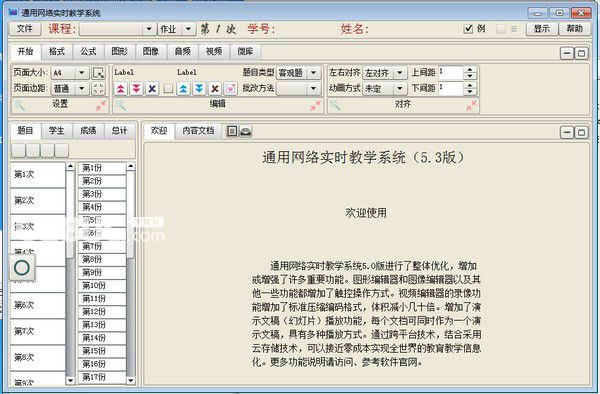This screenshot has width=600, height=394.
Task: Click the dark red X delete icon
Action: point(215,89)
